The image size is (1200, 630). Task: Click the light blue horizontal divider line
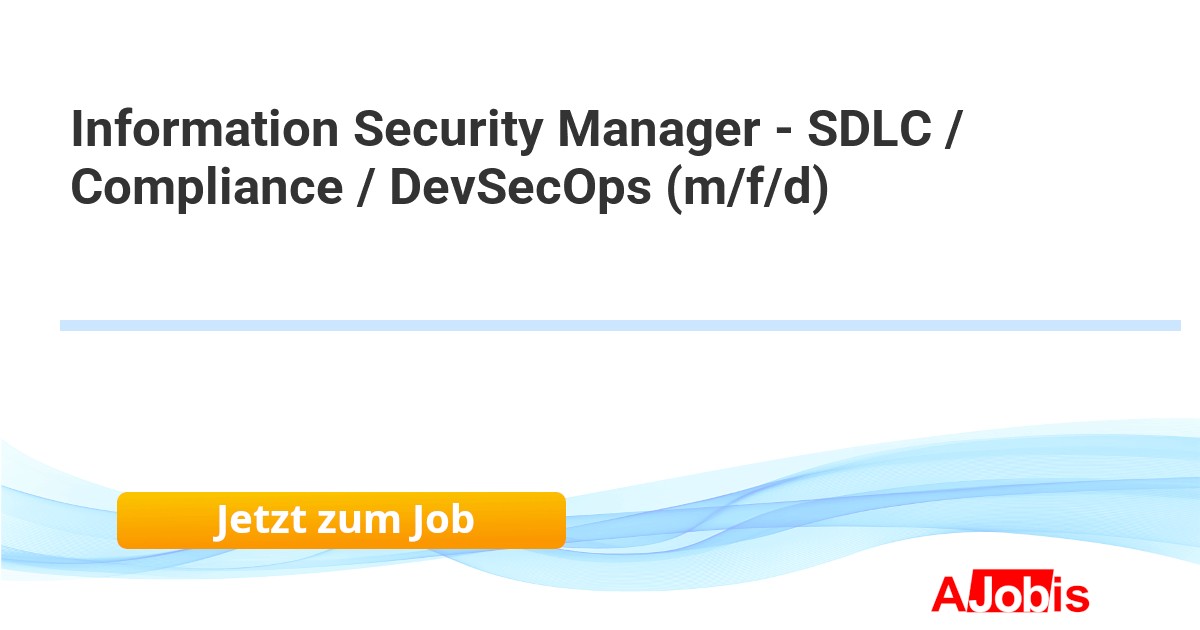coord(620,325)
